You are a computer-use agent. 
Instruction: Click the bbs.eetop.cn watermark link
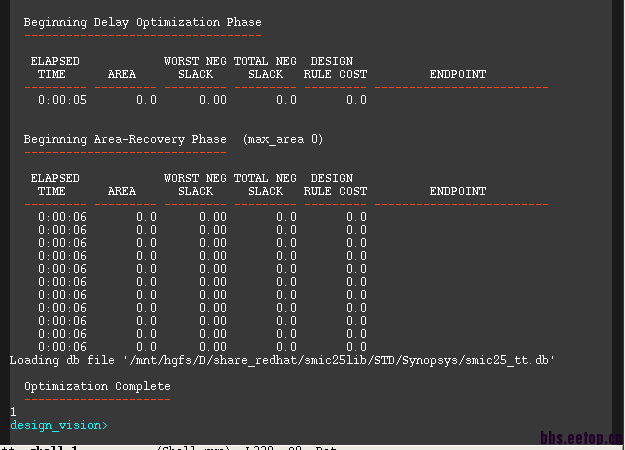(x=581, y=437)
